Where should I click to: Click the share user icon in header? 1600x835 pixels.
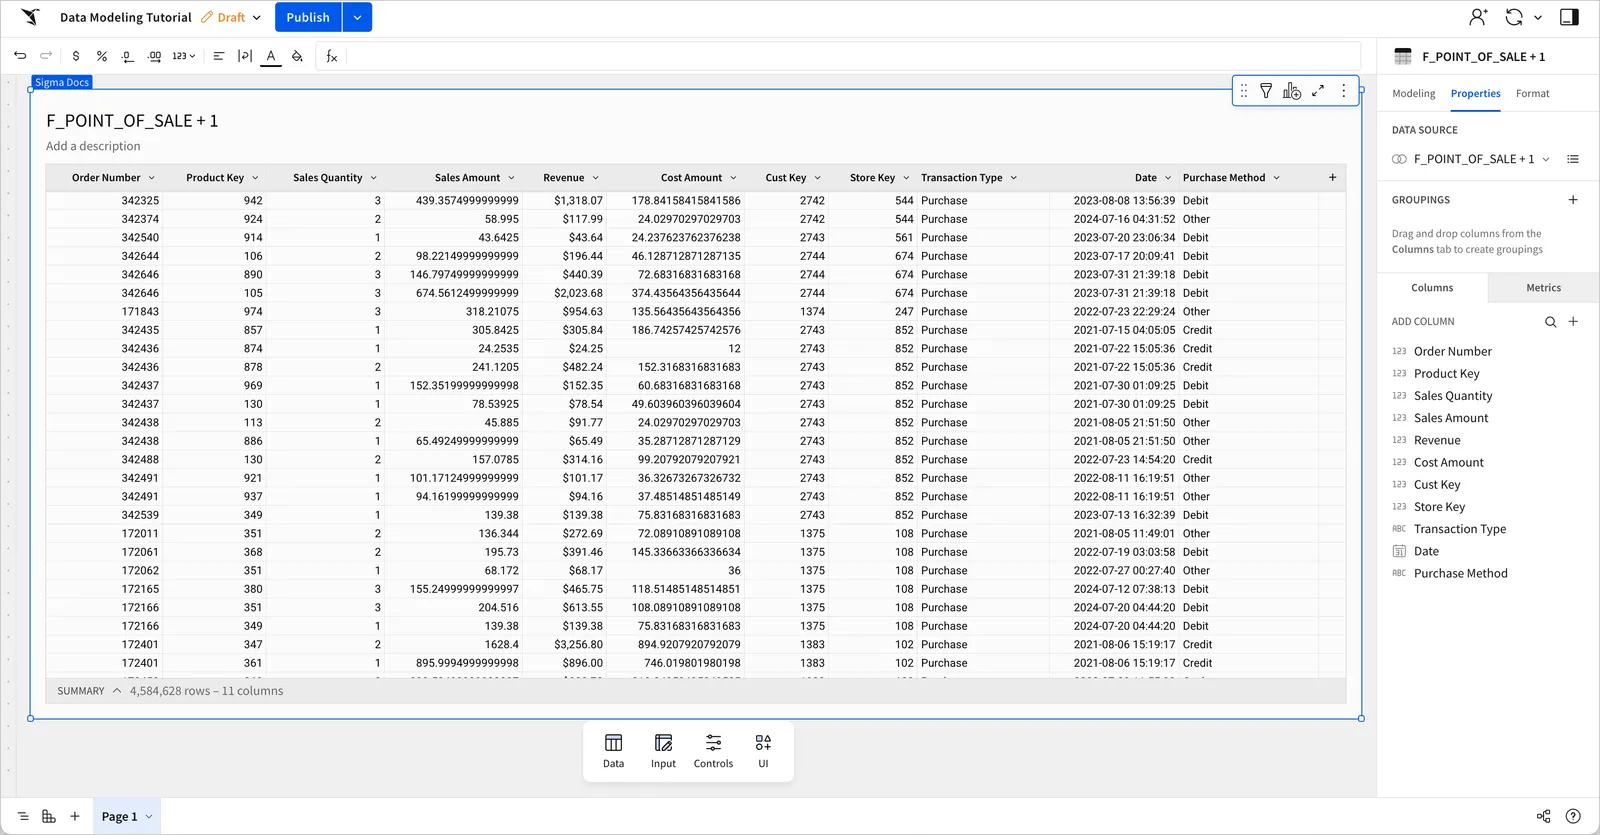[x=1478, y=17]
